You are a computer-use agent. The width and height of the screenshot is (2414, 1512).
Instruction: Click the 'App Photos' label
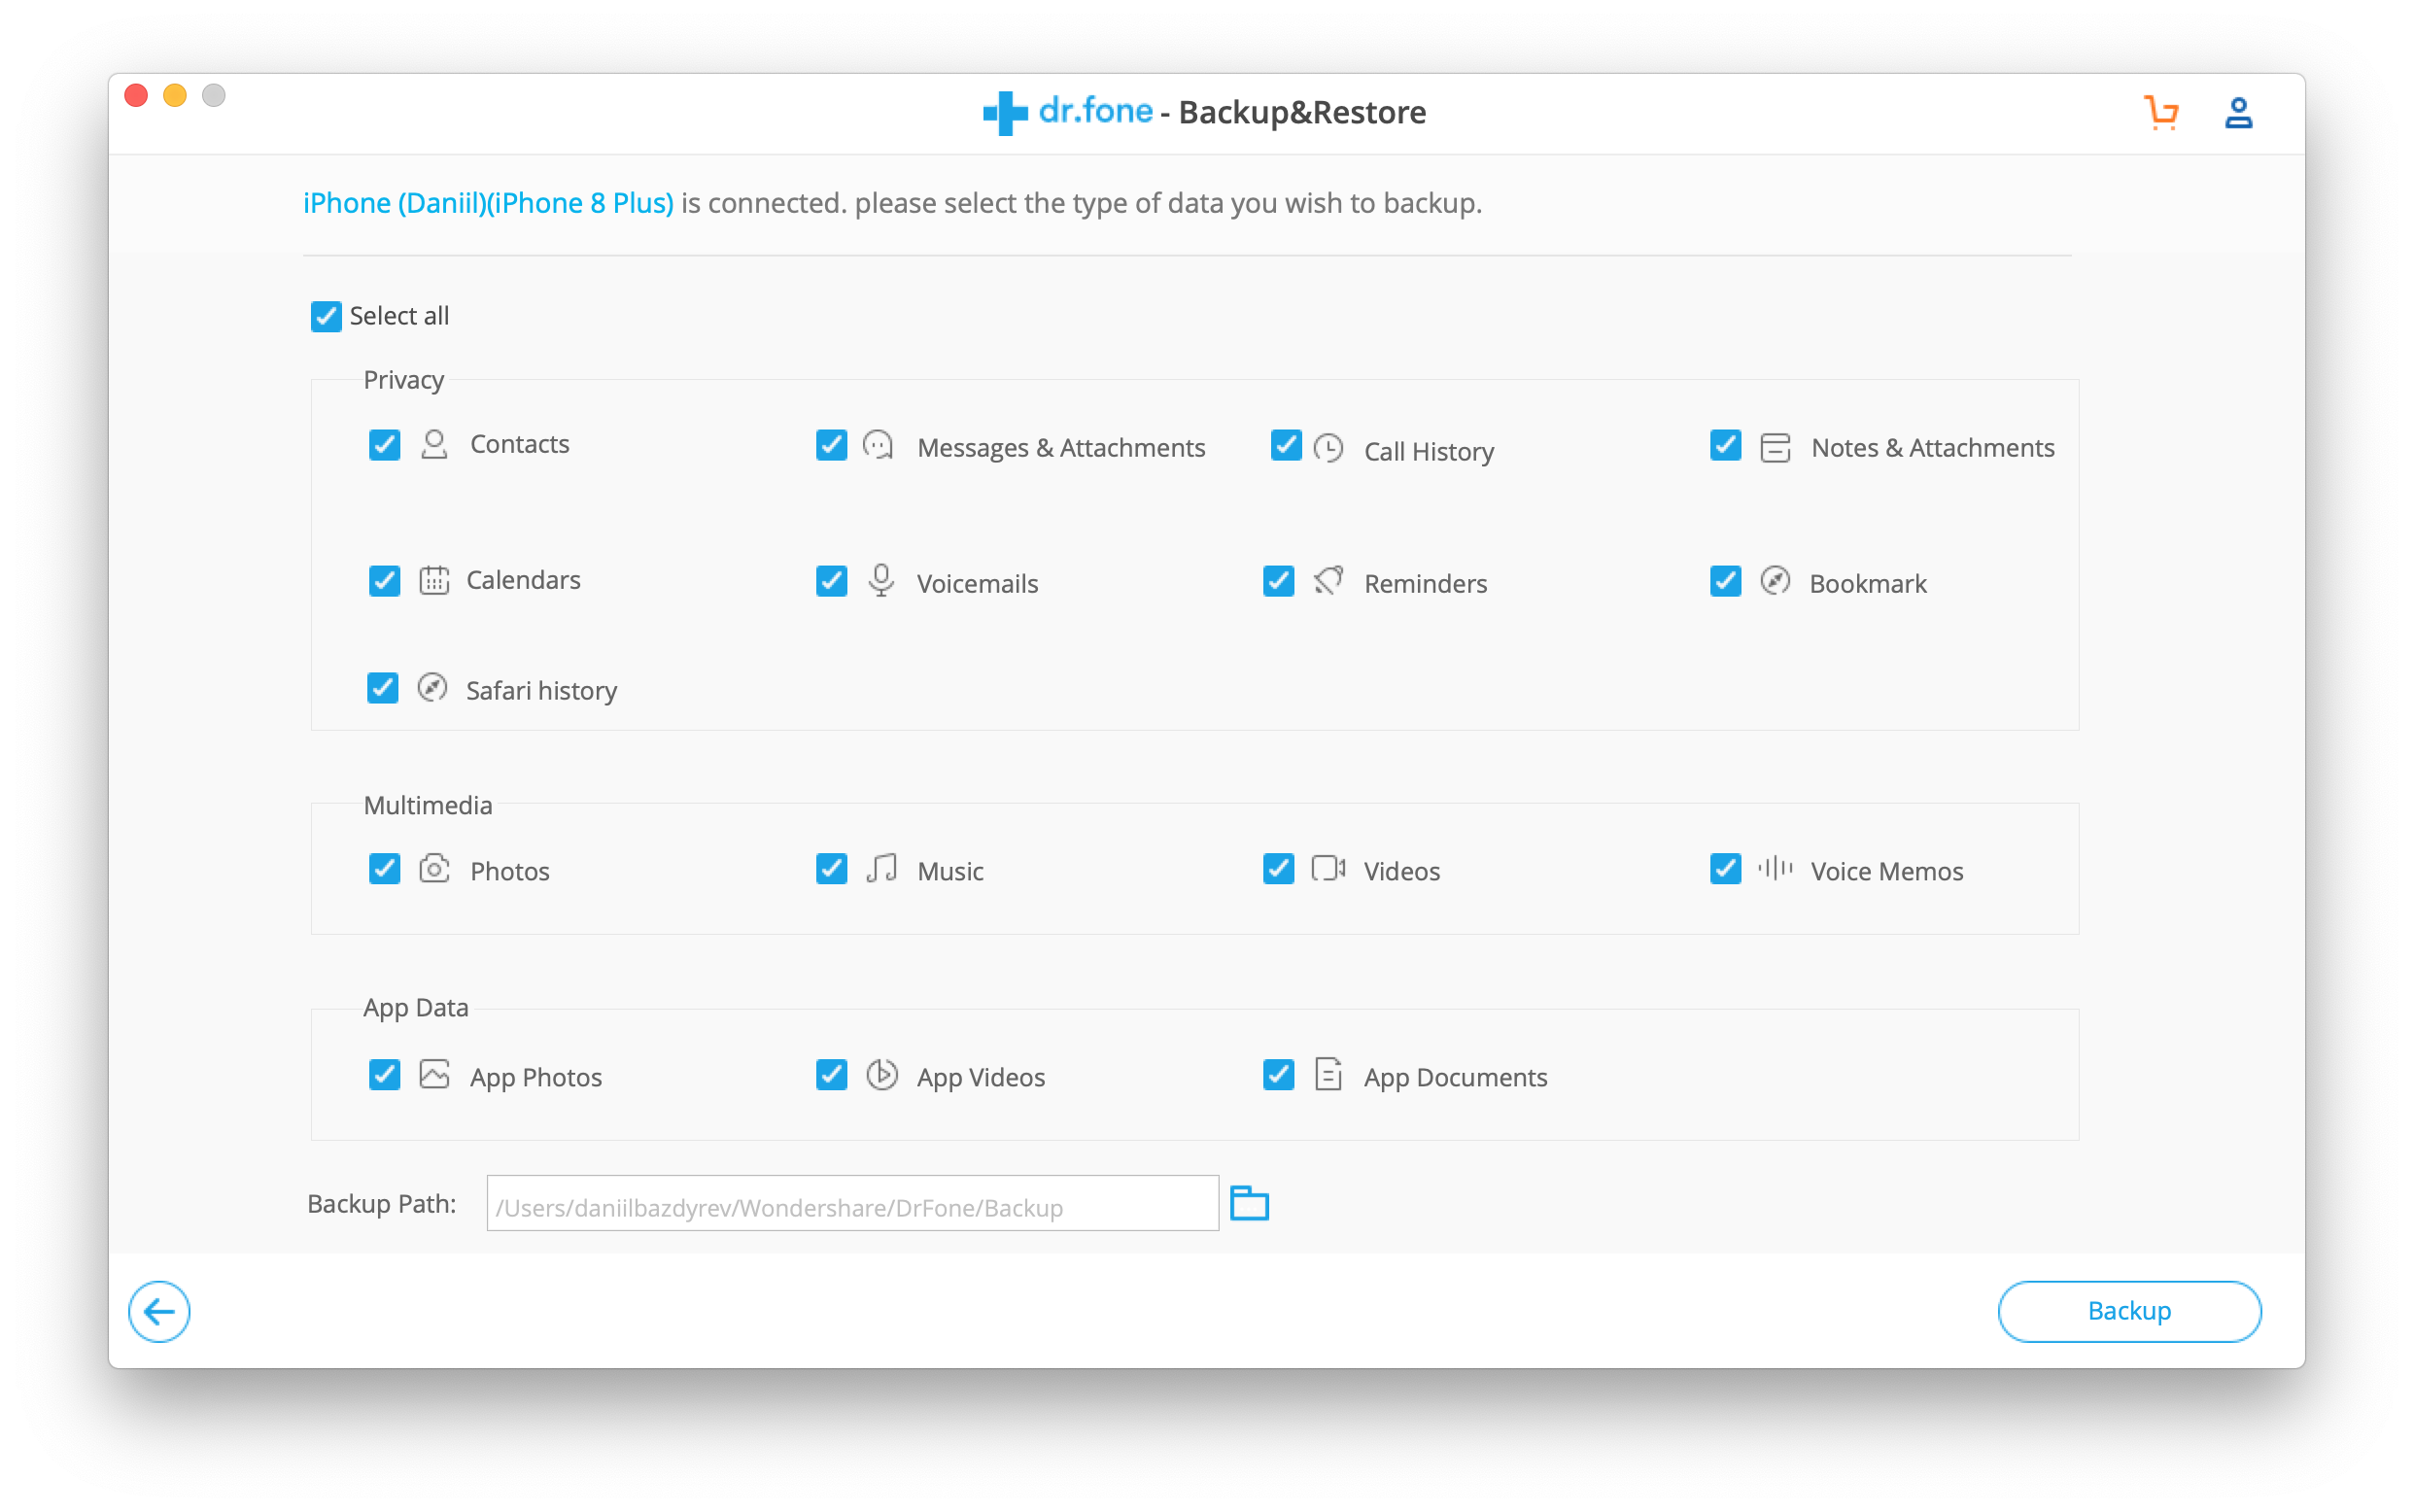(535, 1078)
